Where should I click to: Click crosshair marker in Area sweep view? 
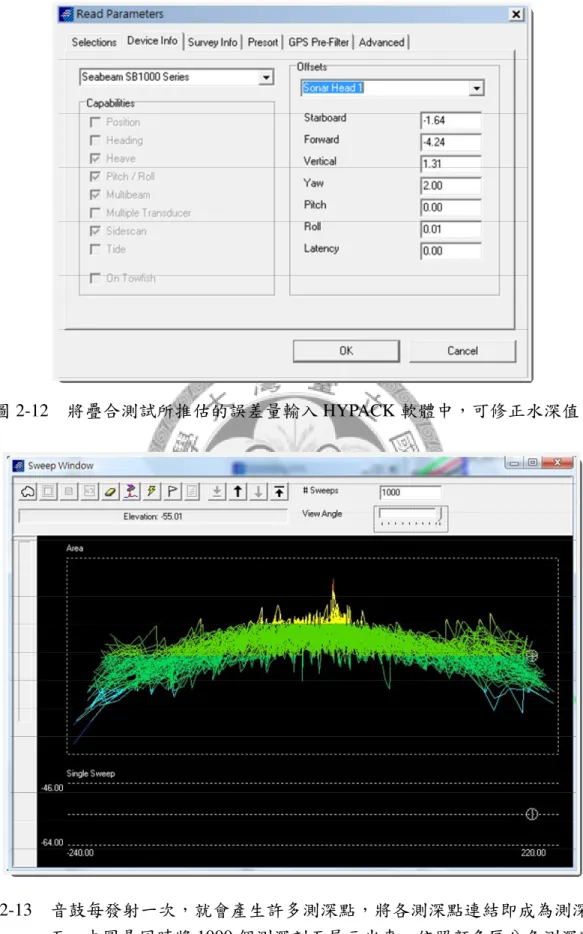pos(532,656)
